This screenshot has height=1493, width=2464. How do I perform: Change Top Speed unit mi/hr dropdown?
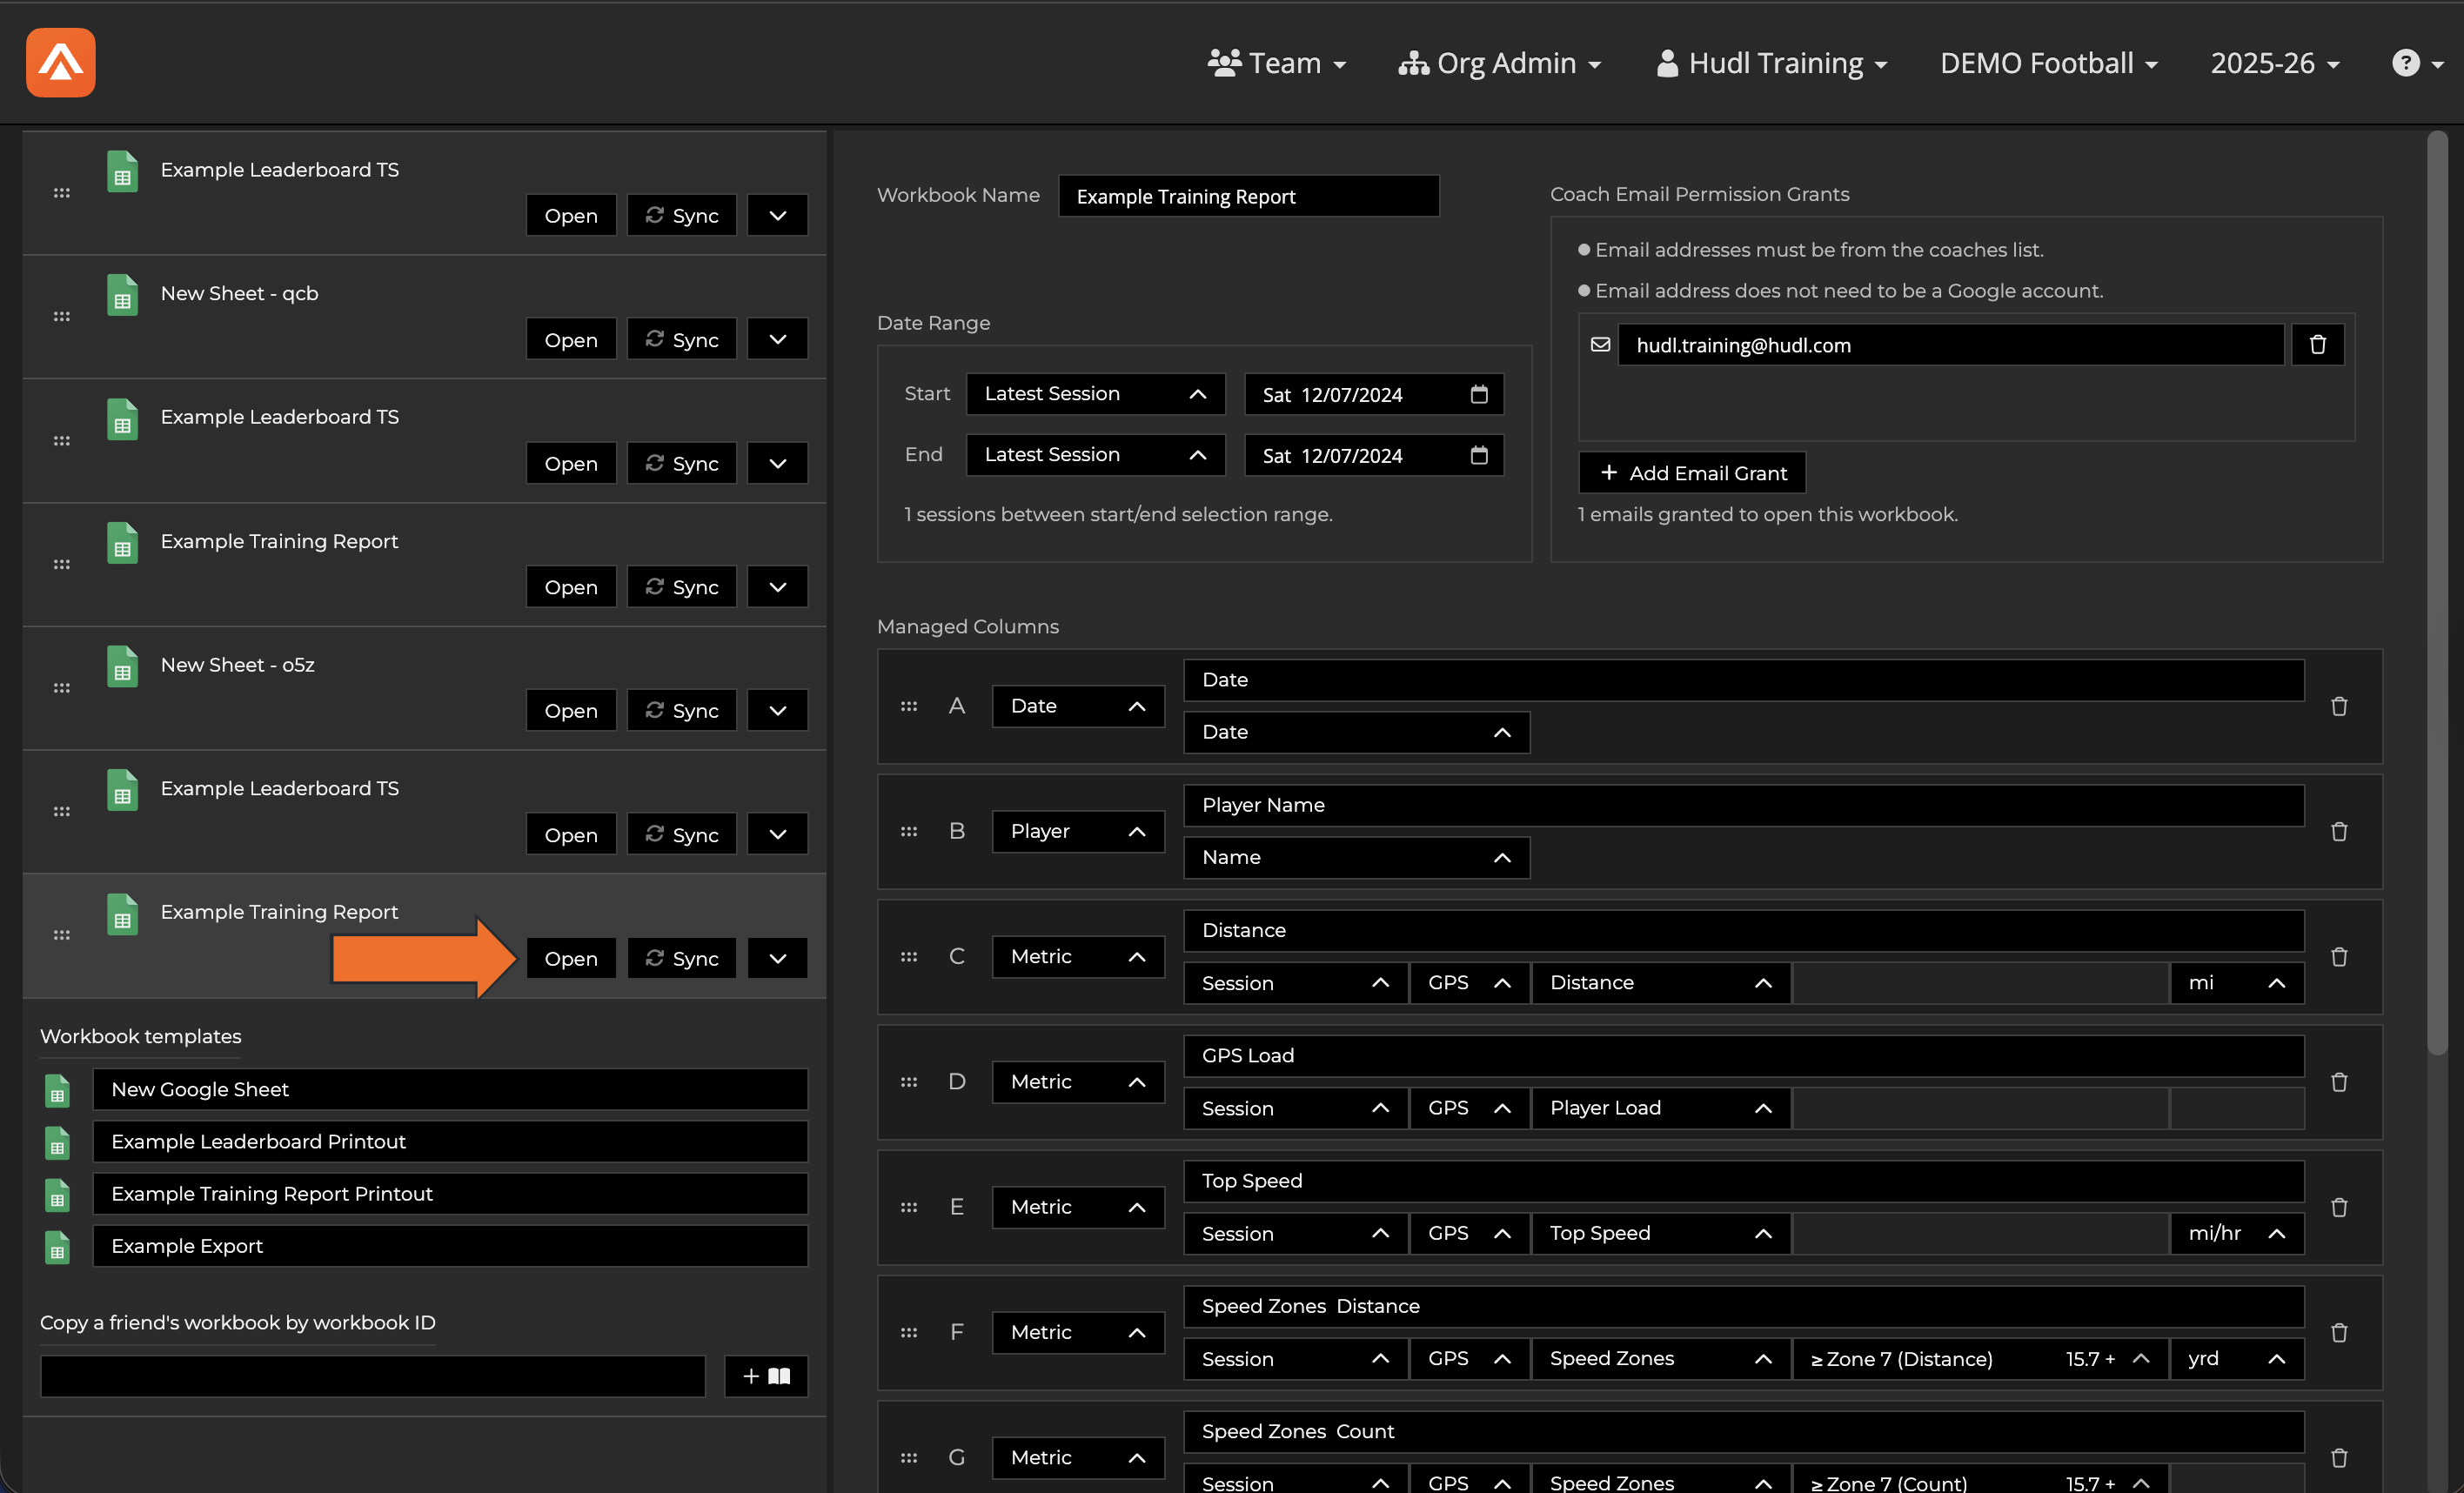[2236, 1233]
